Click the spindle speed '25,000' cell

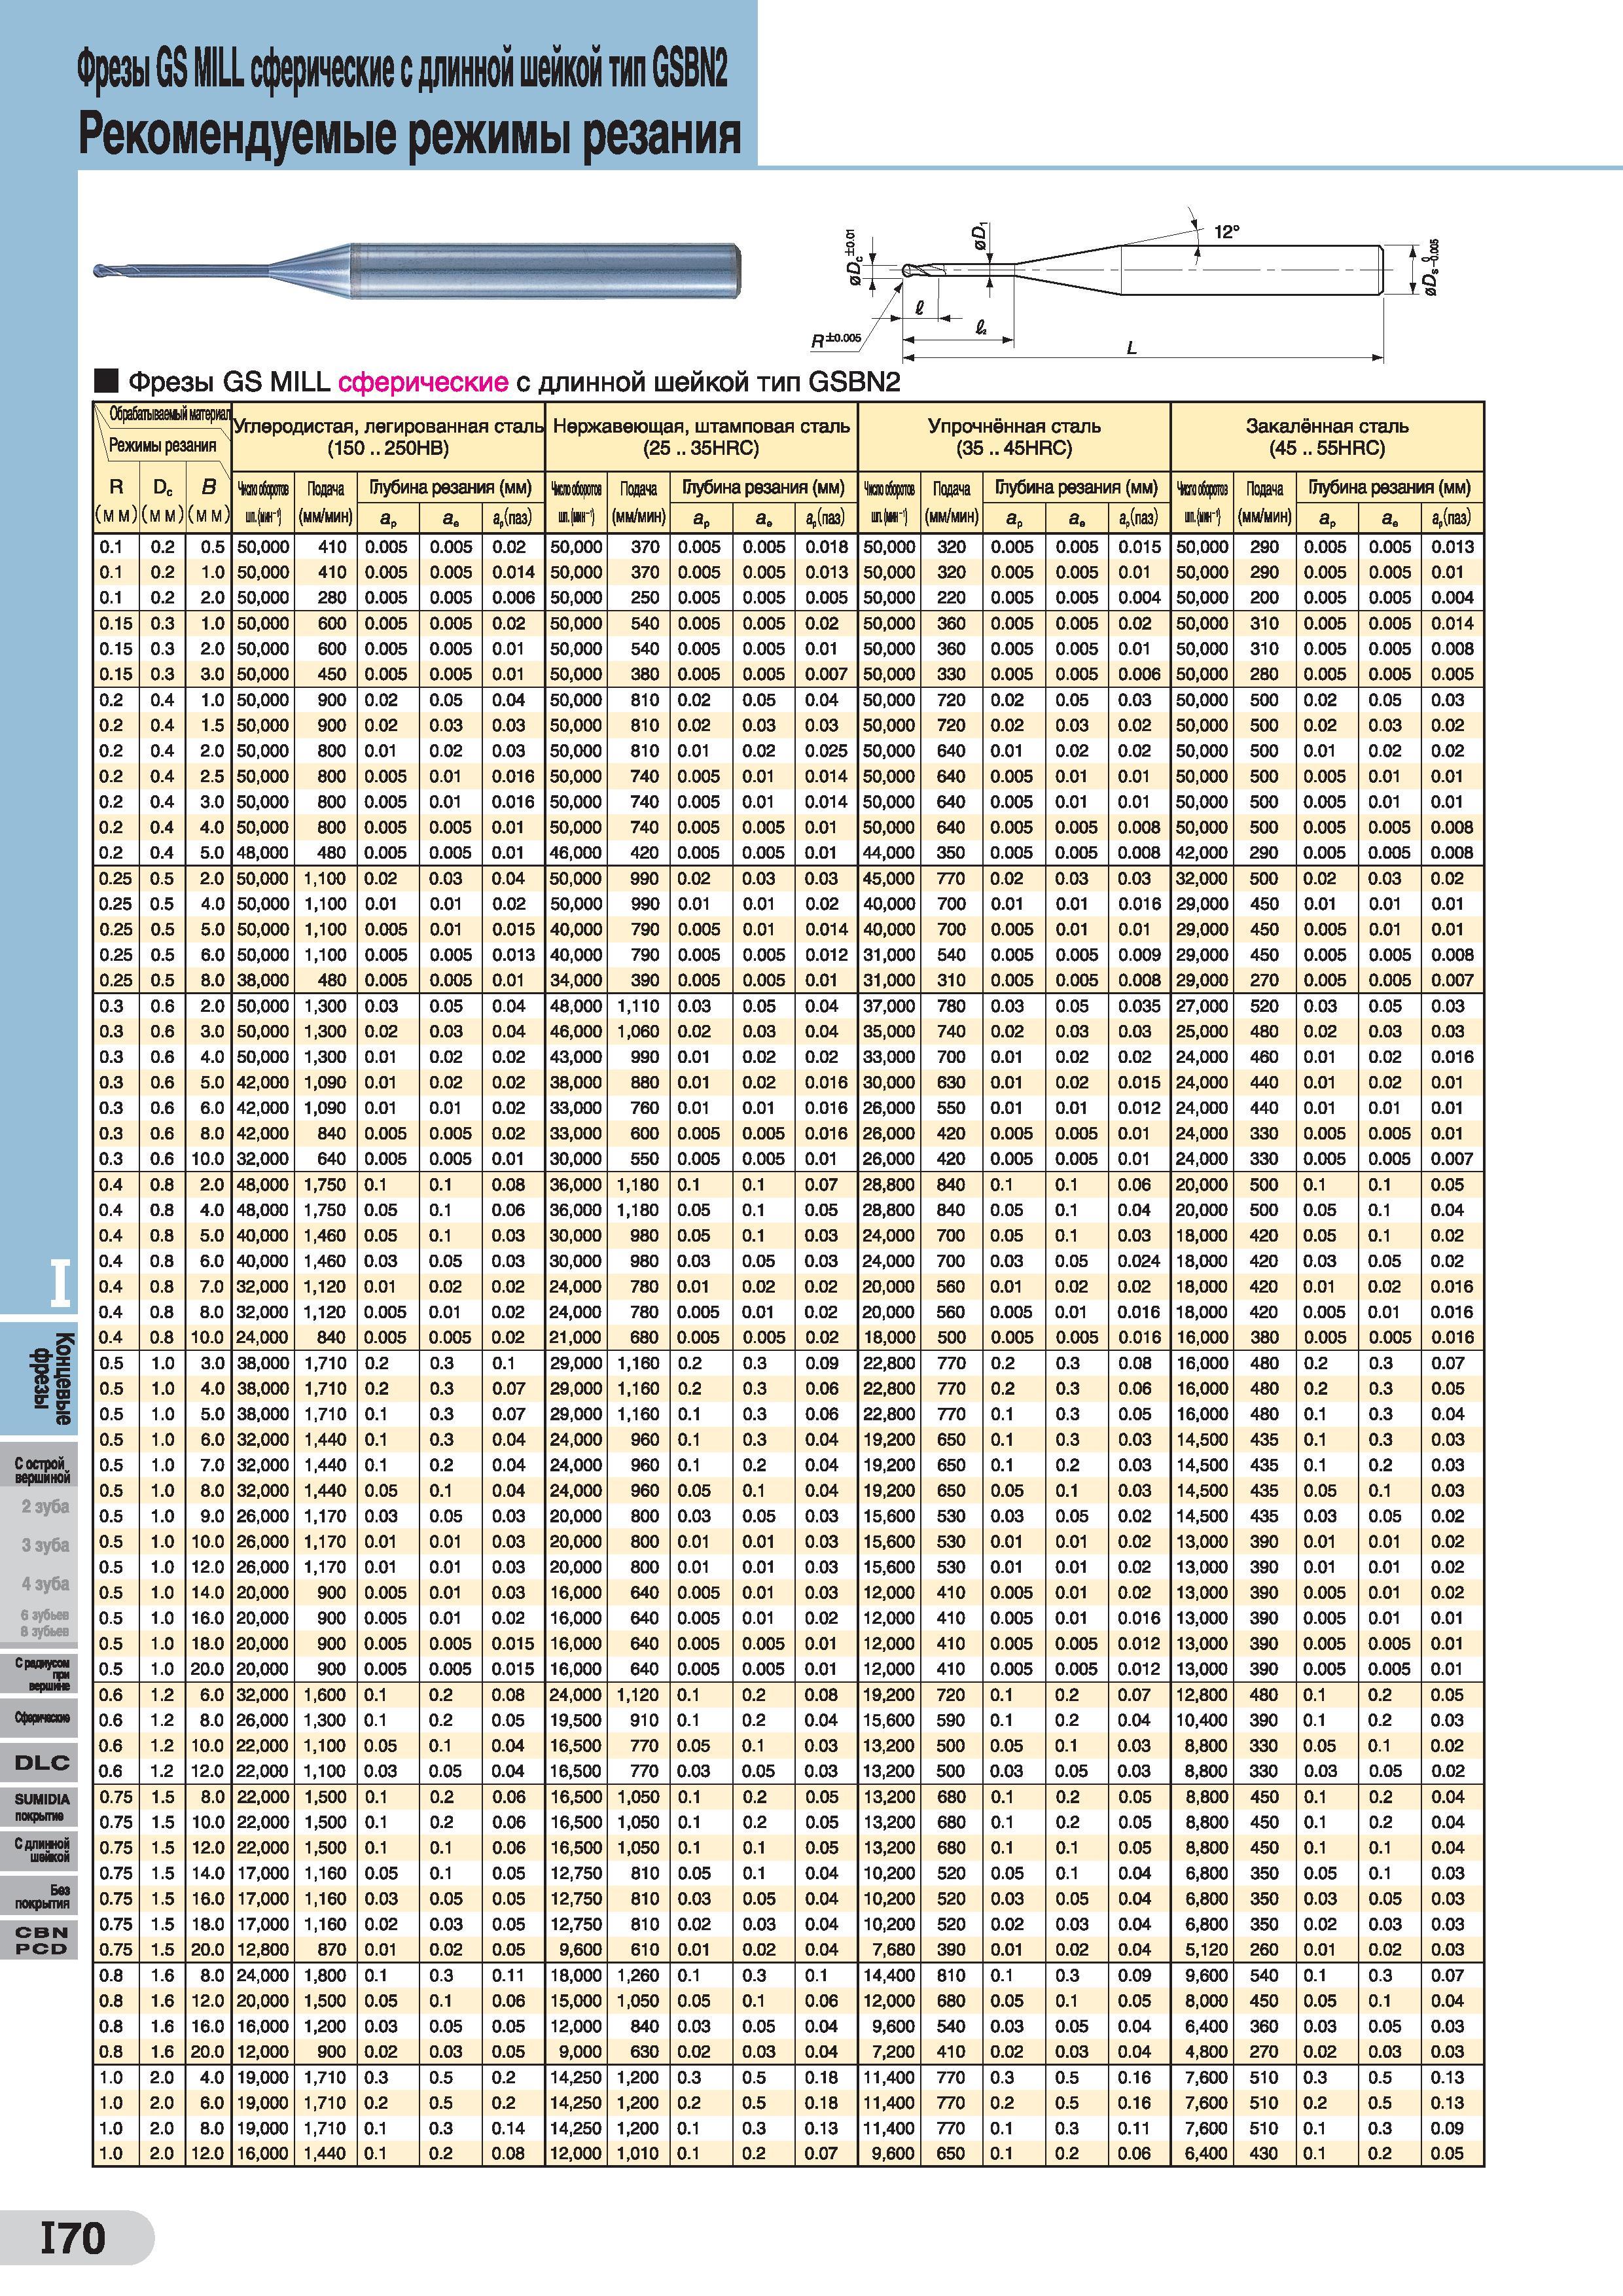coord(1202,1031)
